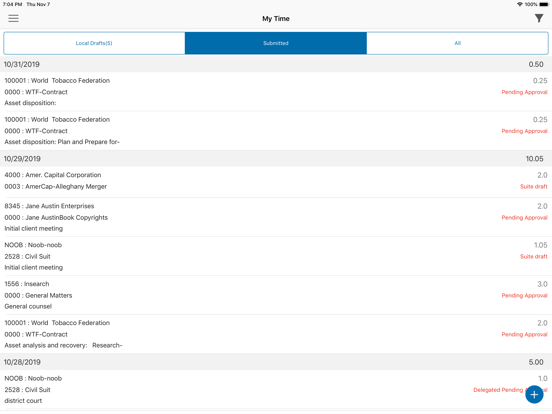Click the 10.05 daily total hours
552x414 pixels.
(x=534, y=159)
